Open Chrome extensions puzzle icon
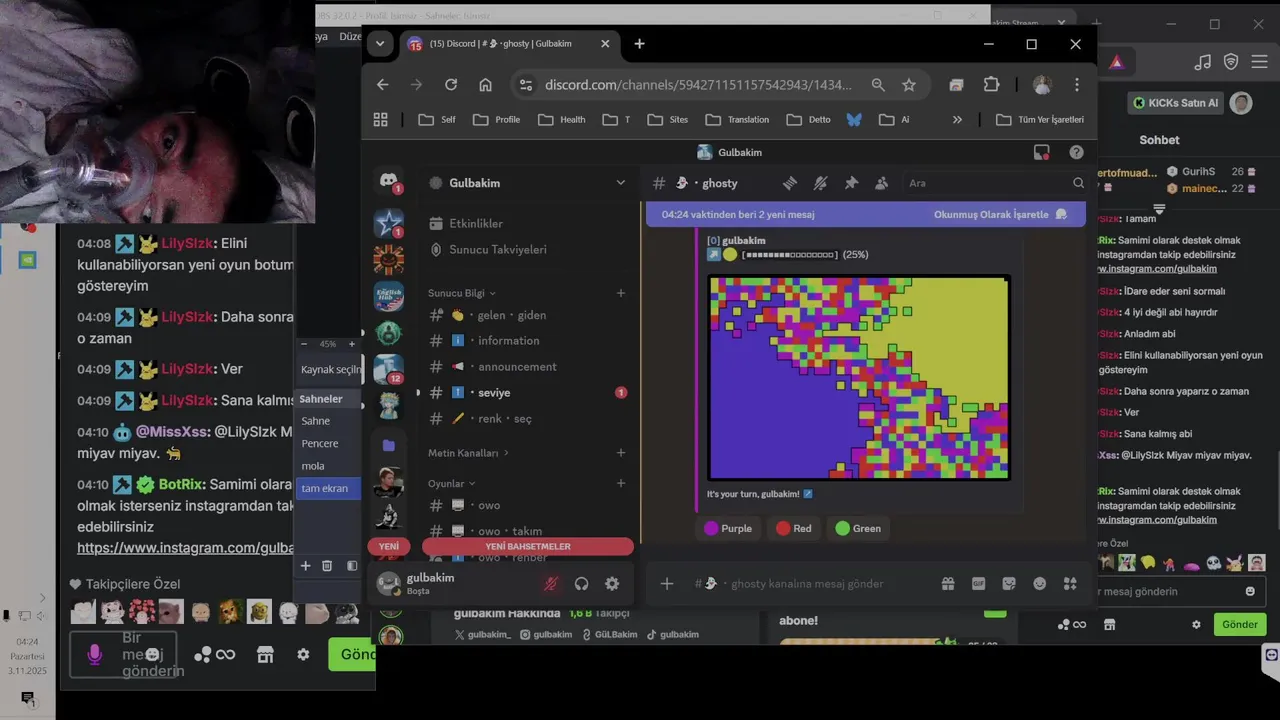Image resolution: width=1280 pixels, height=720 pixels. pos(991,85)
